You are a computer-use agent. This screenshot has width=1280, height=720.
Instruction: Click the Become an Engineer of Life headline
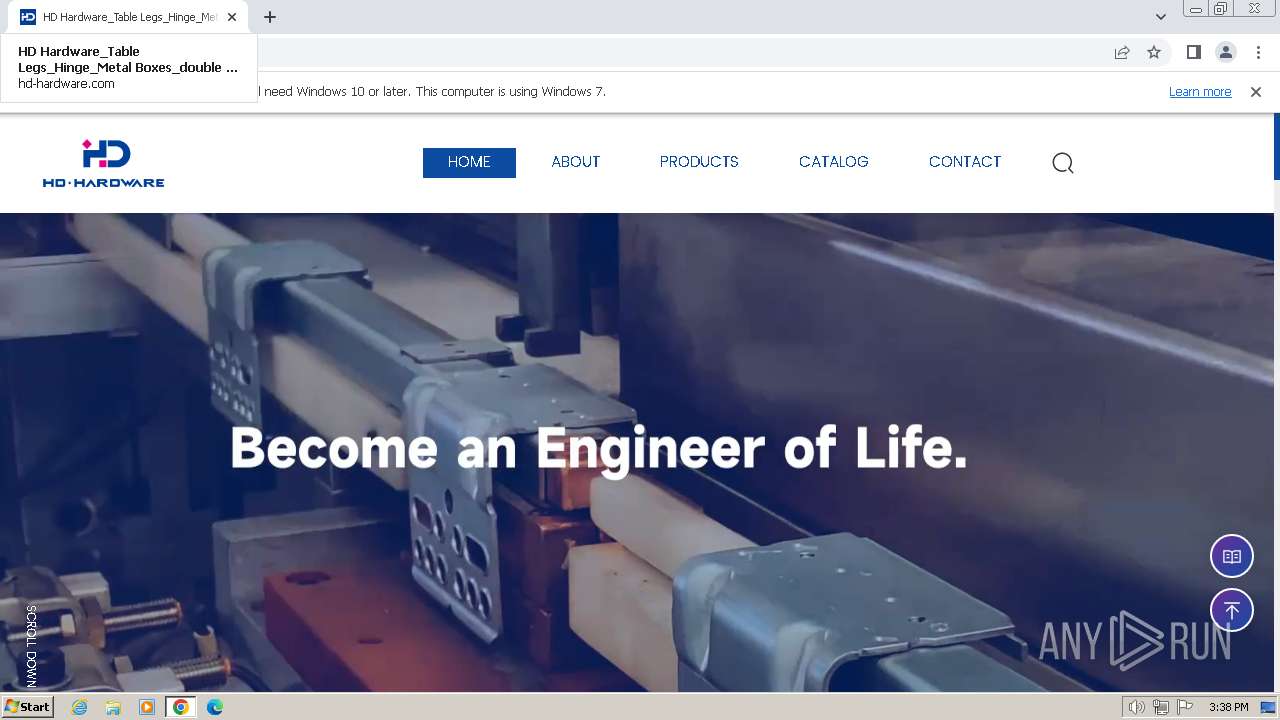(599, 449)
